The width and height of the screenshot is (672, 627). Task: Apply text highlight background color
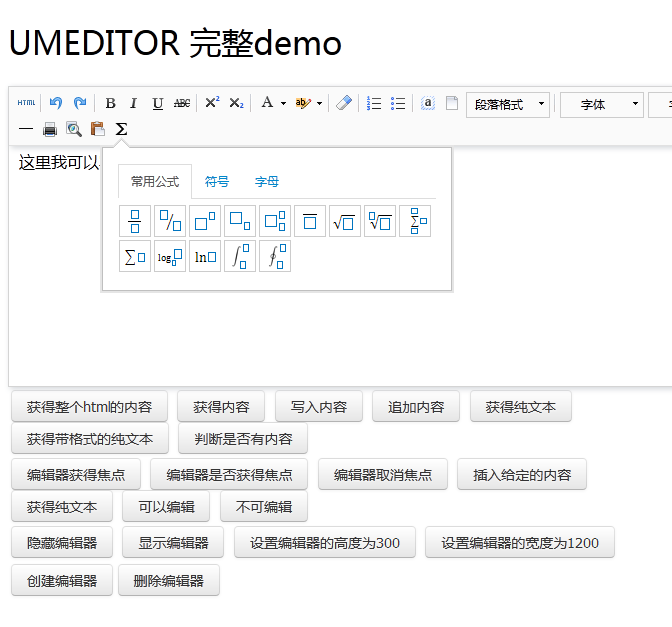303,103
